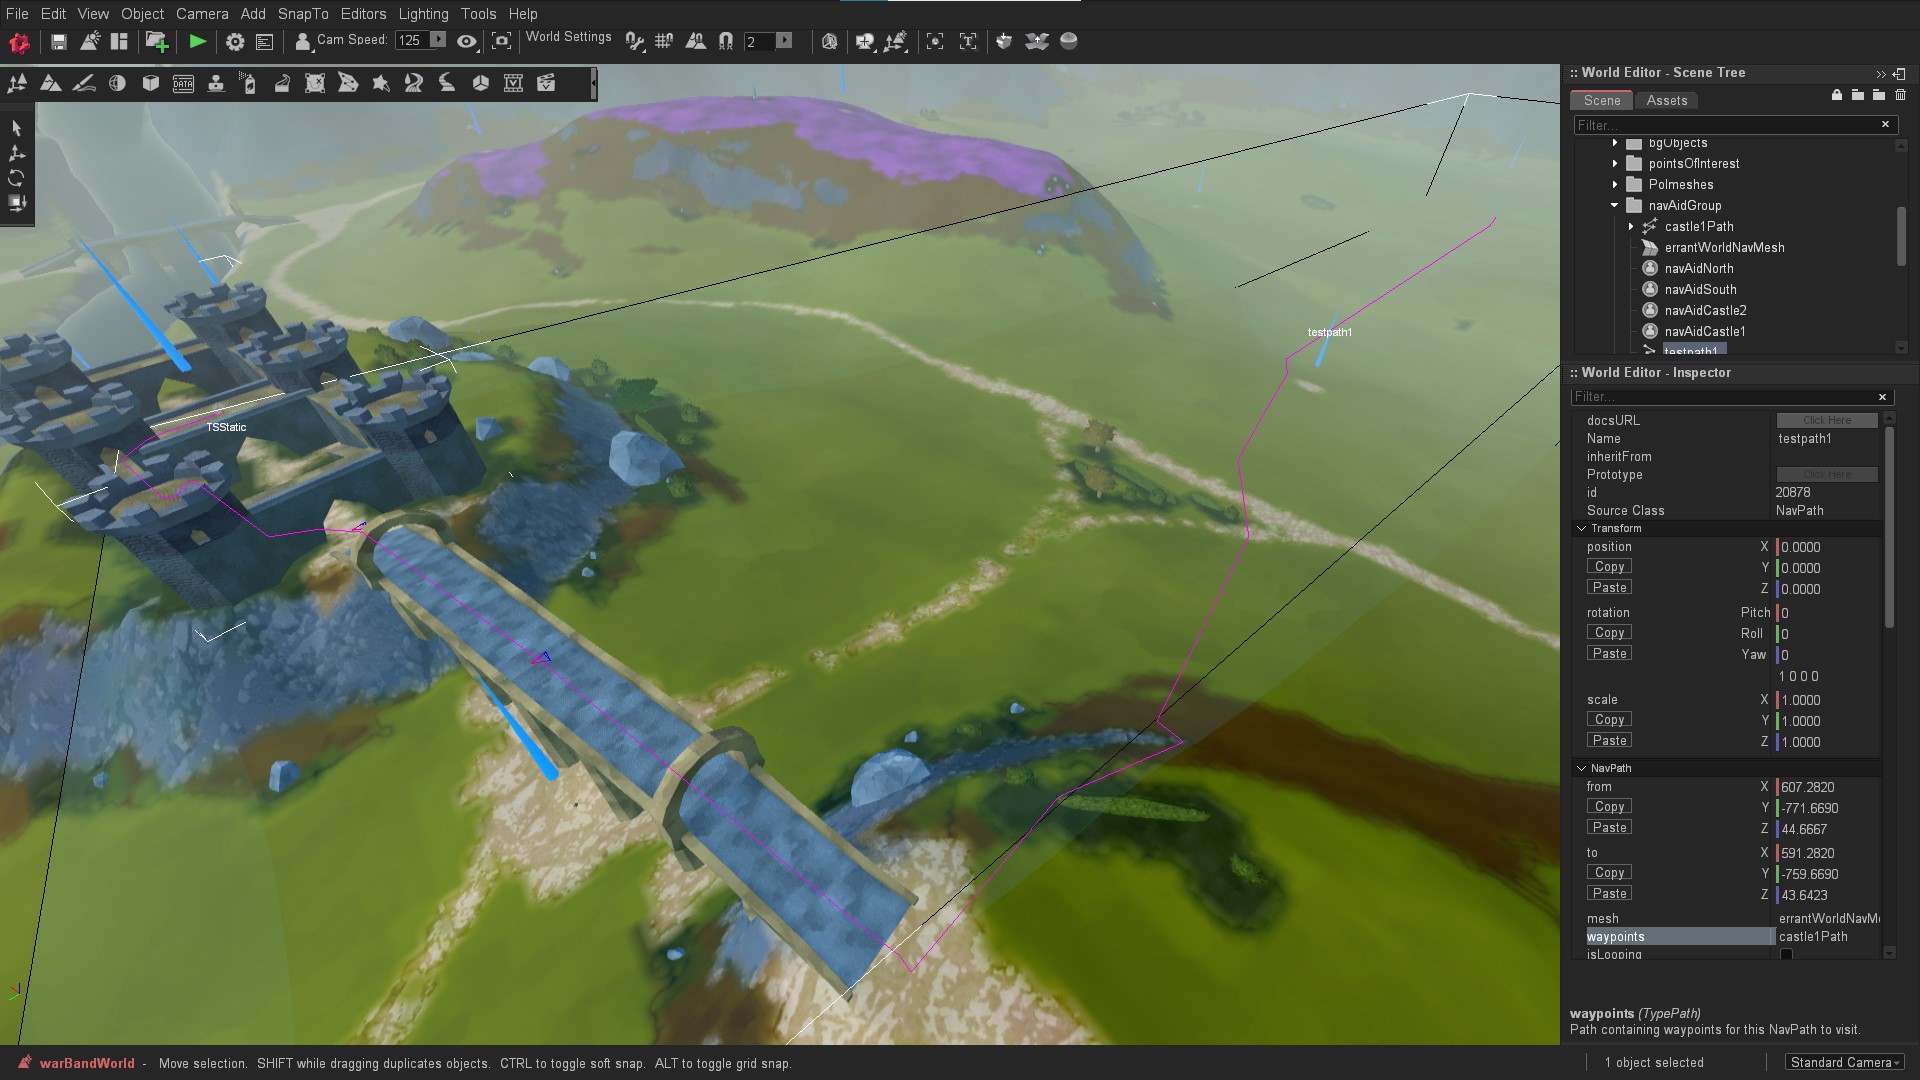Select the Datablock Editor DATA icon
The image size is (1920, 1080).
183,83
